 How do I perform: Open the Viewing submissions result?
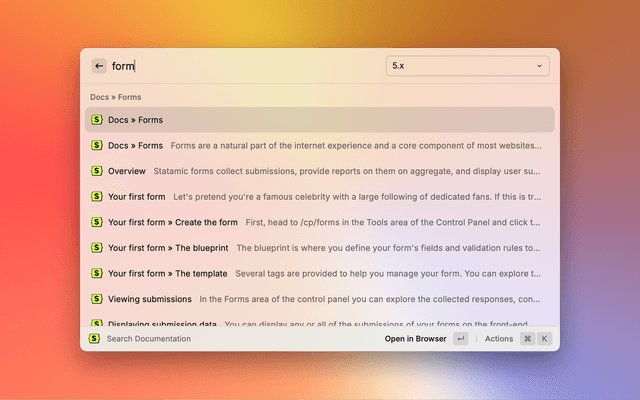tap(319, 299)
